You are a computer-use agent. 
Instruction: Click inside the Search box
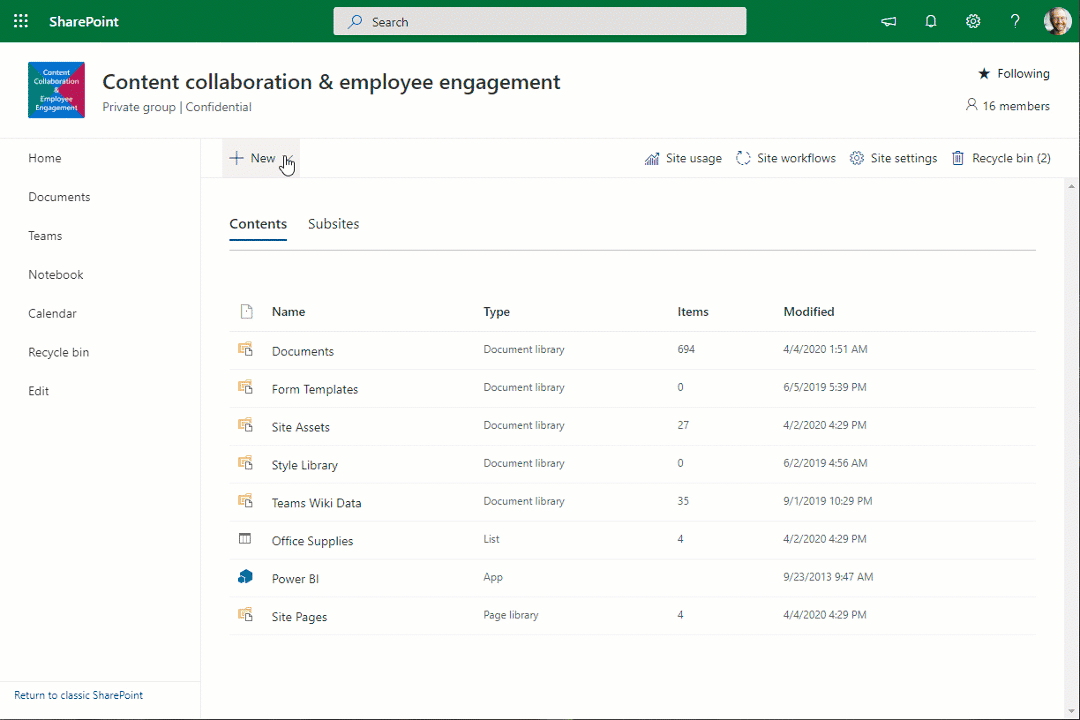(540, 21)
